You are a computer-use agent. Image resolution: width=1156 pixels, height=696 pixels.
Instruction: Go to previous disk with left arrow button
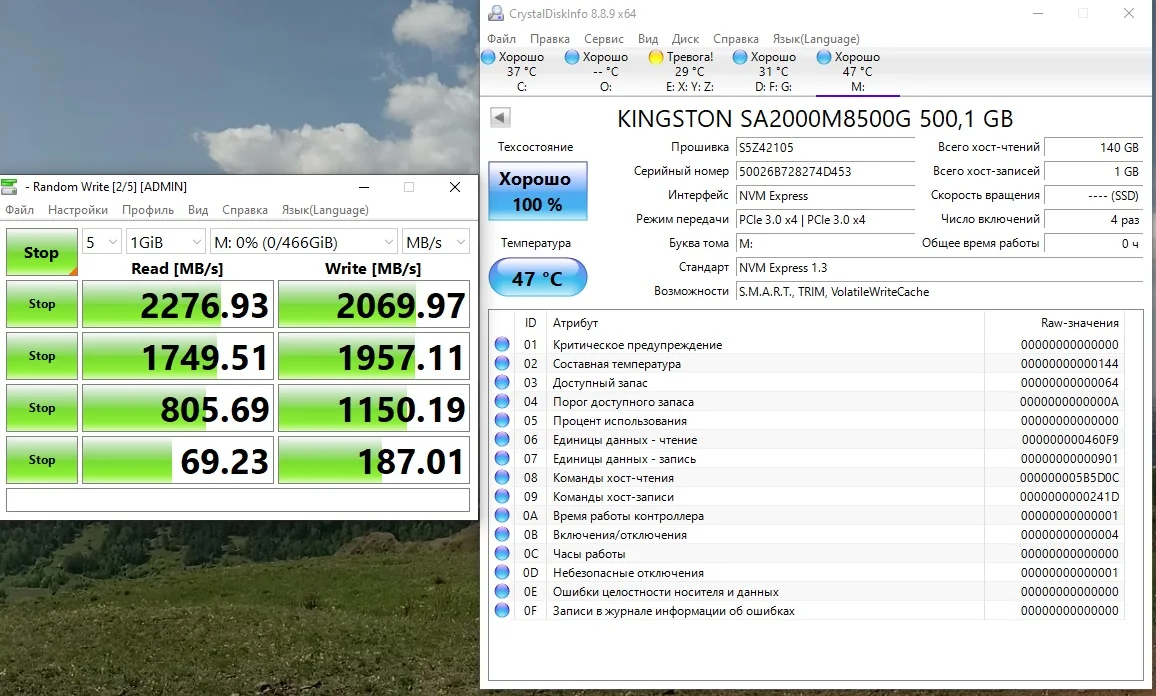click(500, 117)
